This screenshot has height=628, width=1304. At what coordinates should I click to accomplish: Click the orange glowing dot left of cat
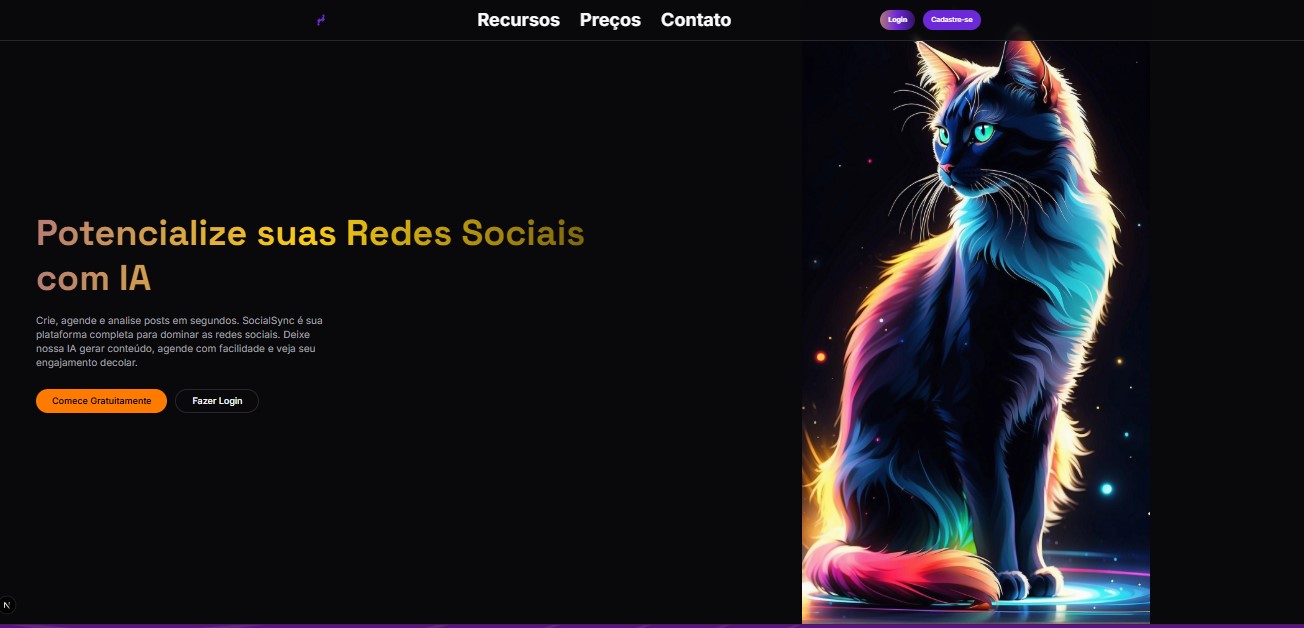(821, 357)
